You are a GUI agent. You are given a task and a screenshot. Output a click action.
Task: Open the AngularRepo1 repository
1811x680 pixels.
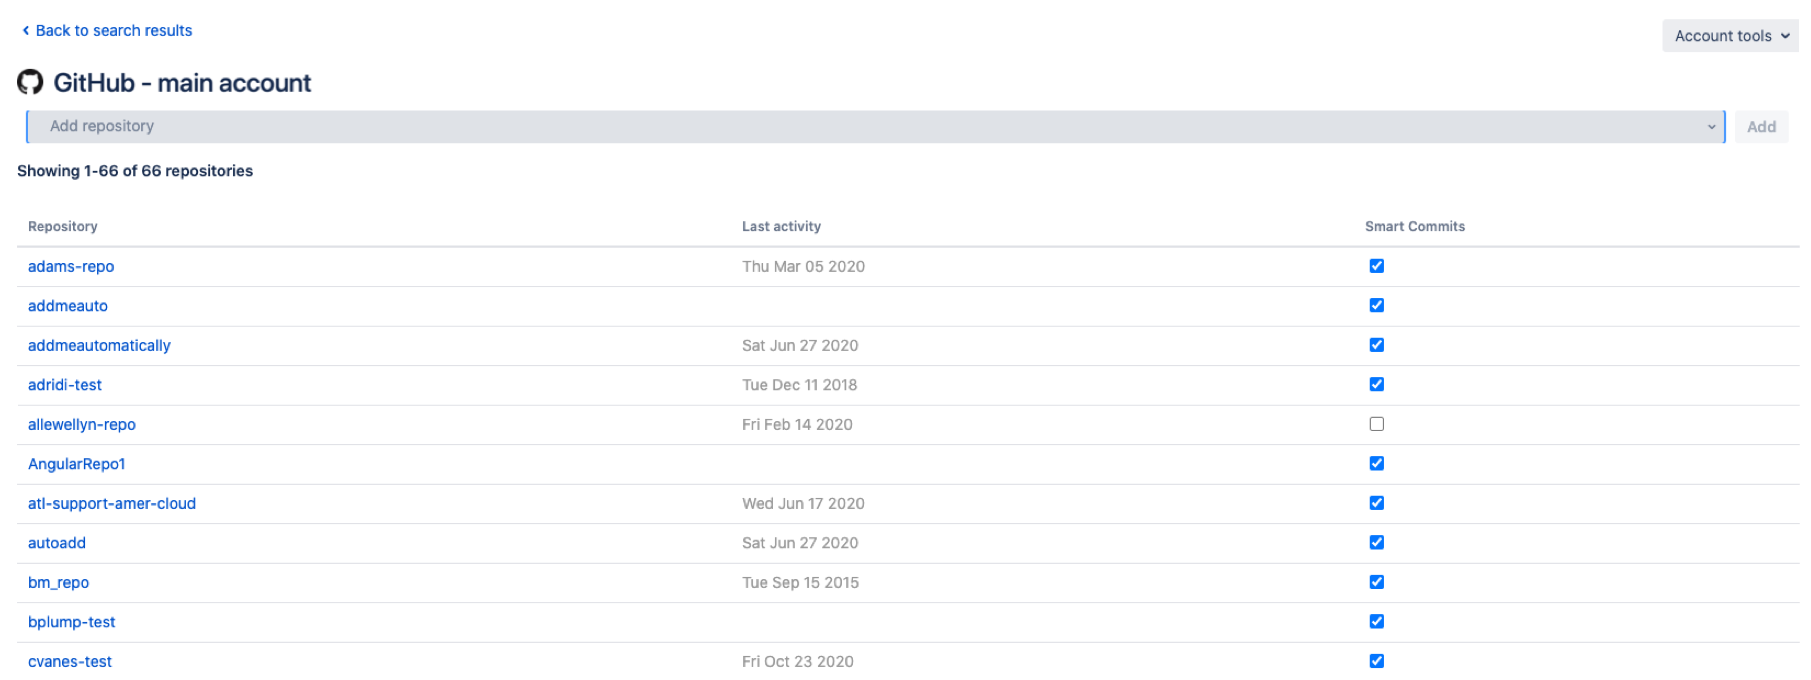click(77, 464)
